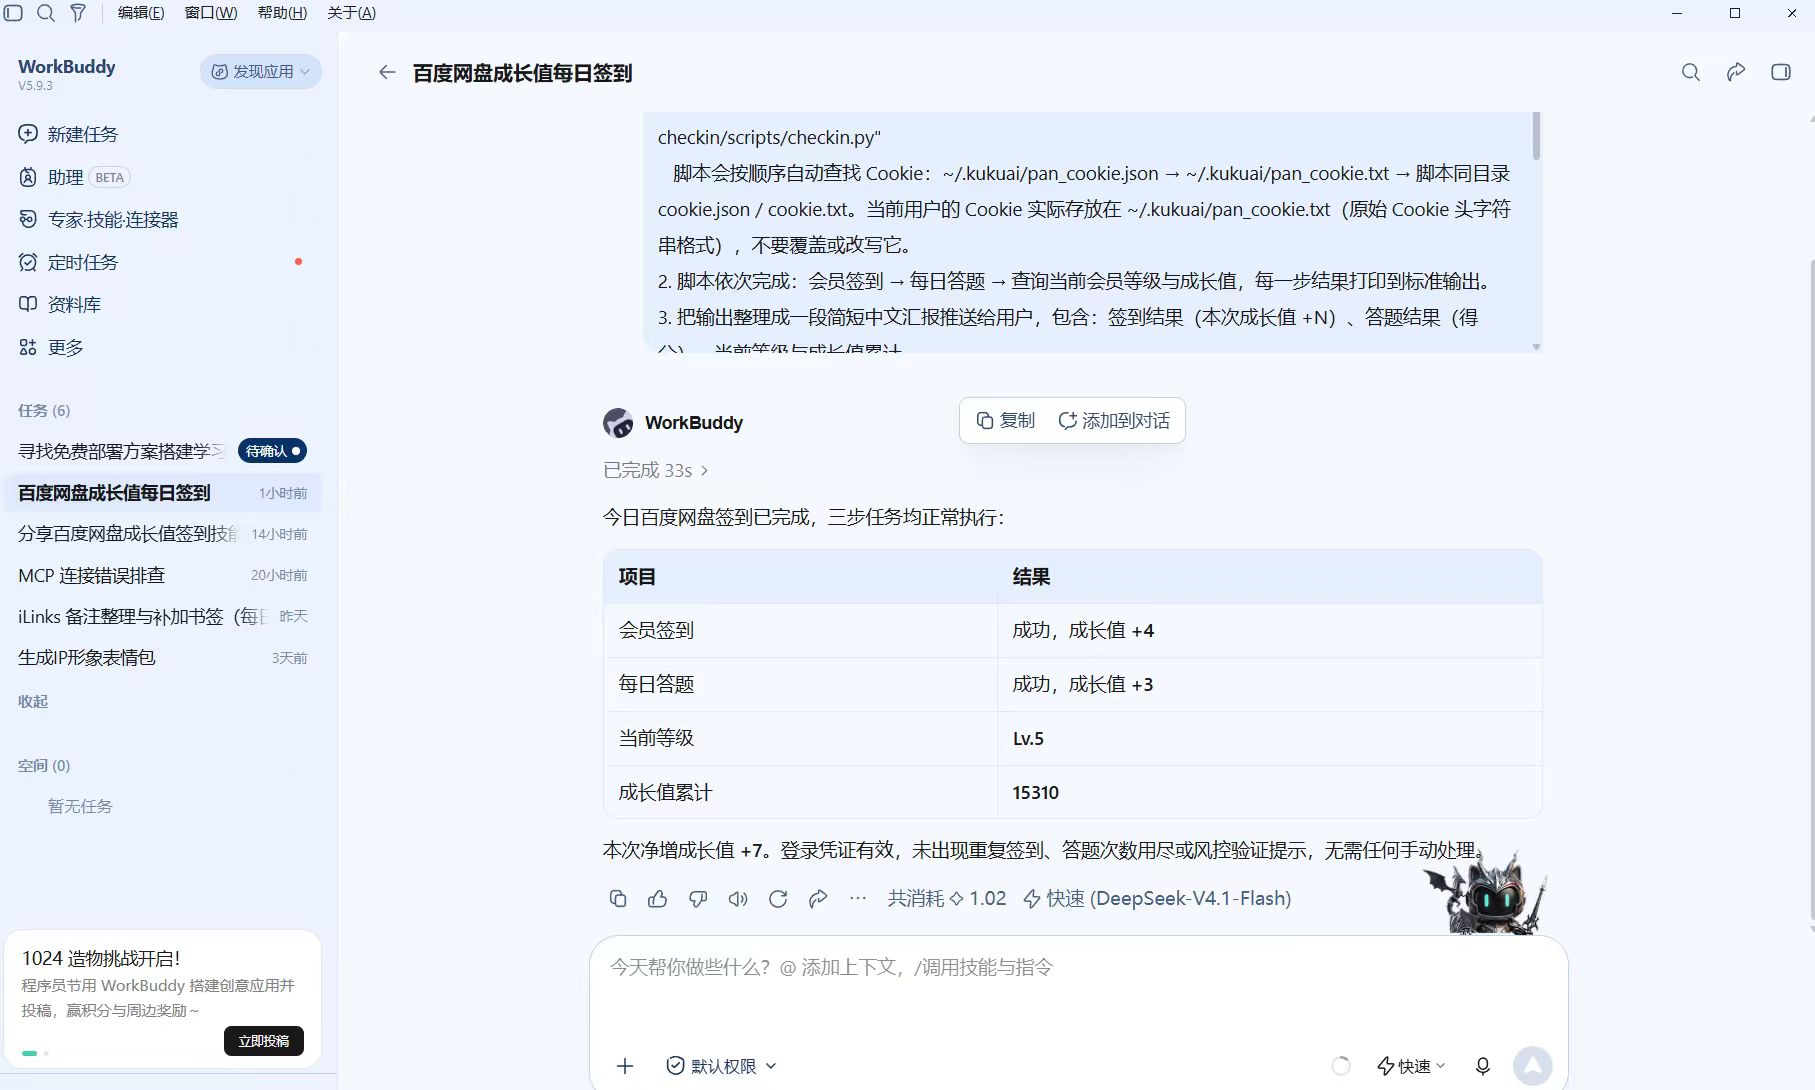This screenshot has height=1090, width=1815.
Task: Click the back arrow beside the task title
Action: [387, 72]
